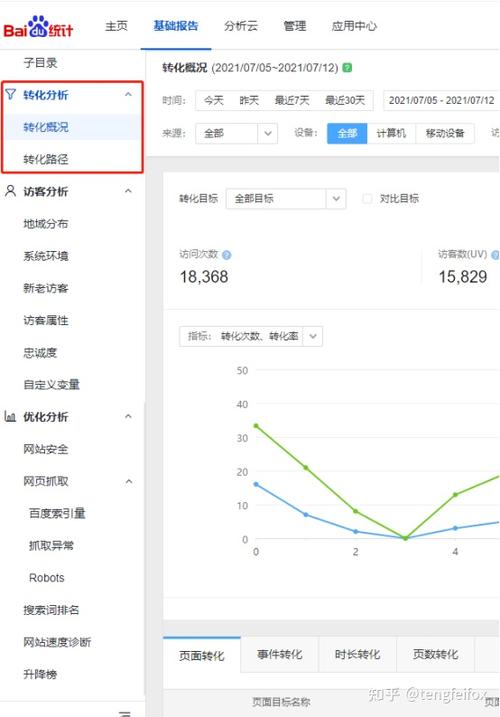Click the green line point at x=4
The width and height of the screenshot is (500, 717).
pyautogui.click(x=455, y=494)
